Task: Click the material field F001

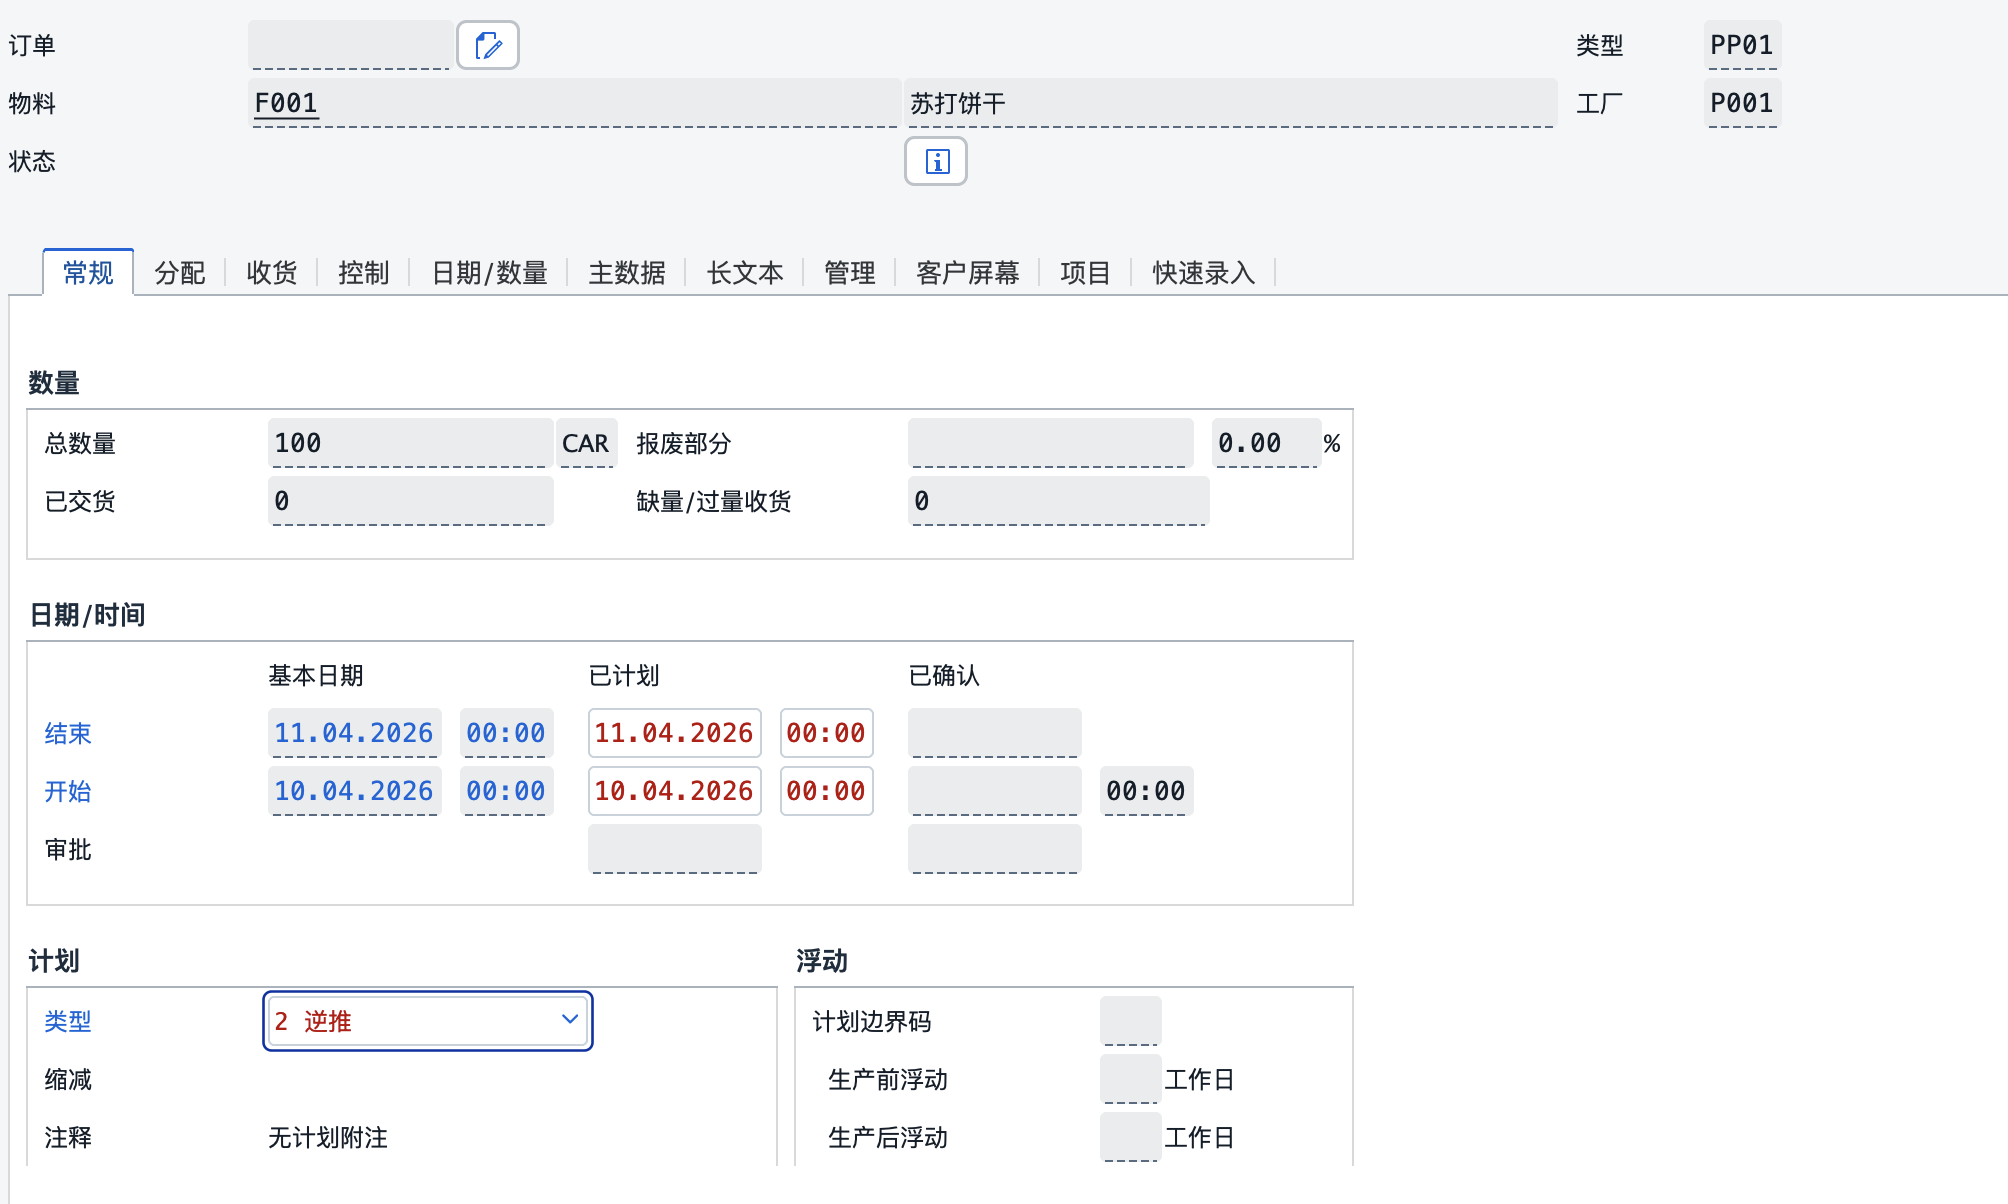Action: click(574, 103)
